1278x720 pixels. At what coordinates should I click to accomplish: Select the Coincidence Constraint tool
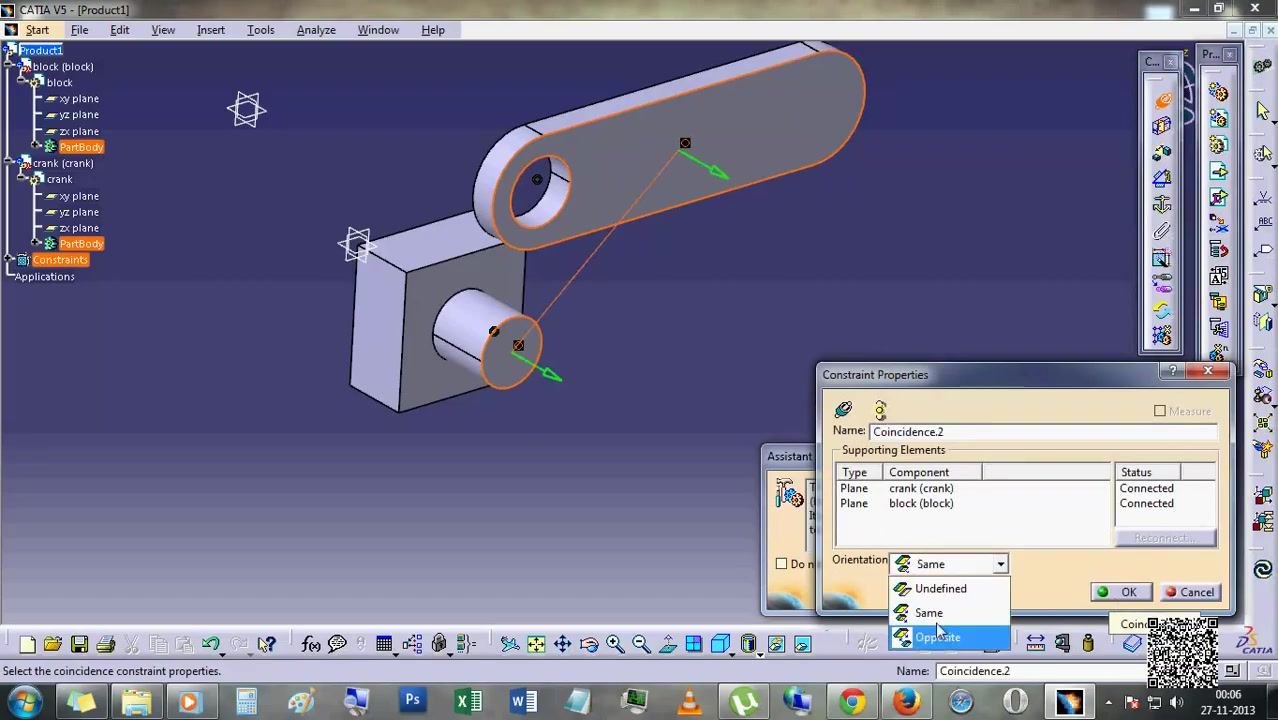click(1162, 101)
